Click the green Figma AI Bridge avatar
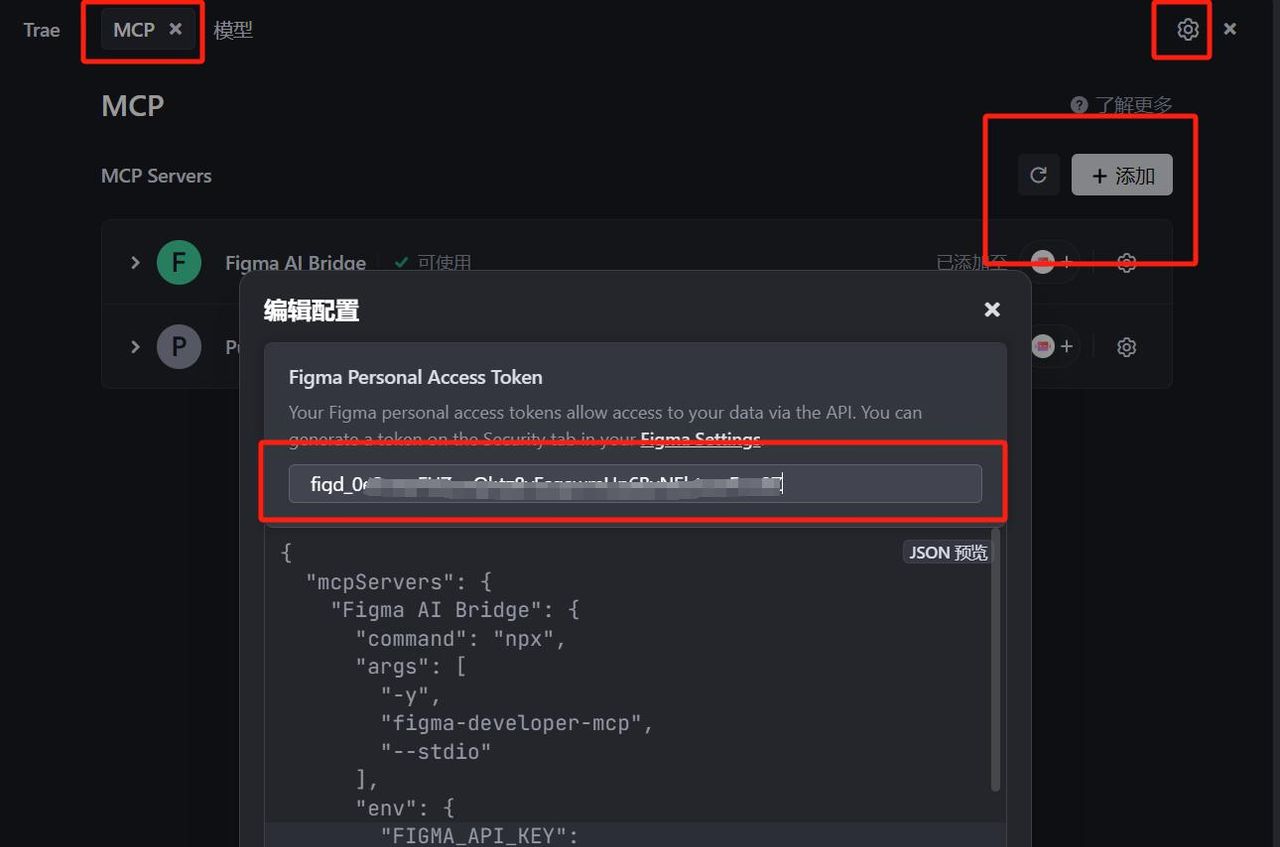This screenshot has height=847, width=1280. [x=179, y=263]
